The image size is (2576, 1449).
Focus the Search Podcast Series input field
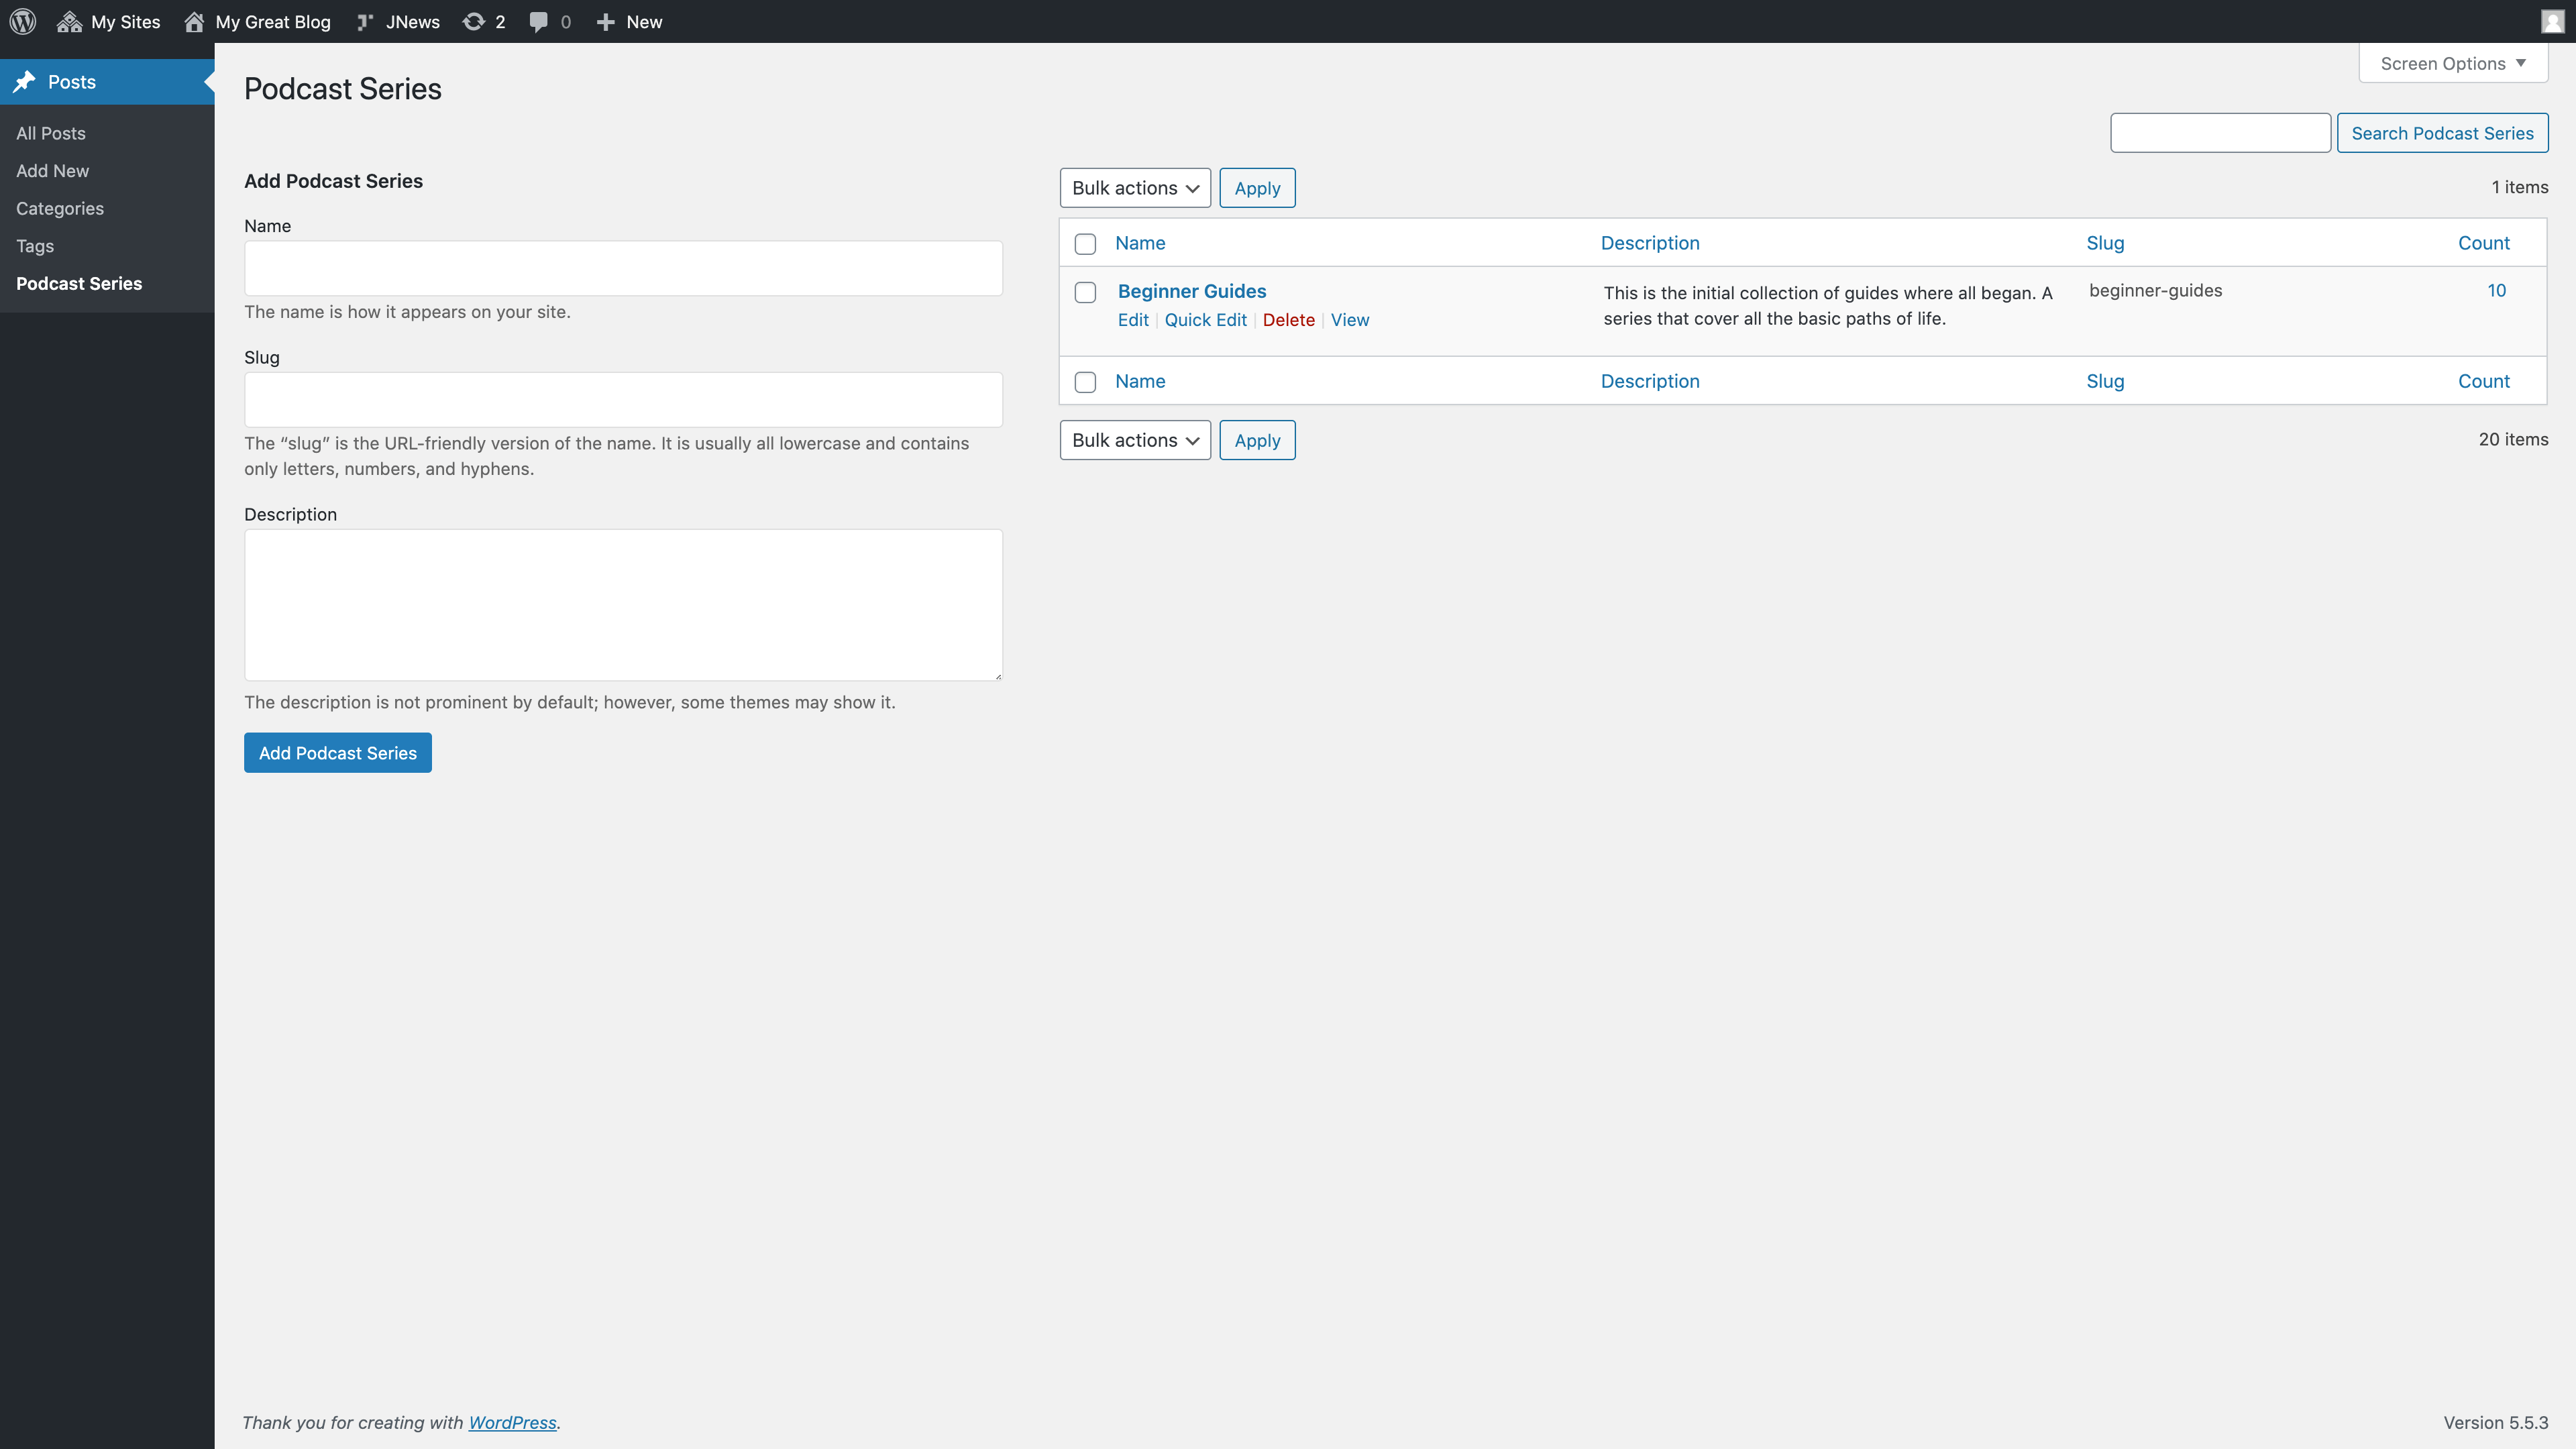(x=2219, y=133)
